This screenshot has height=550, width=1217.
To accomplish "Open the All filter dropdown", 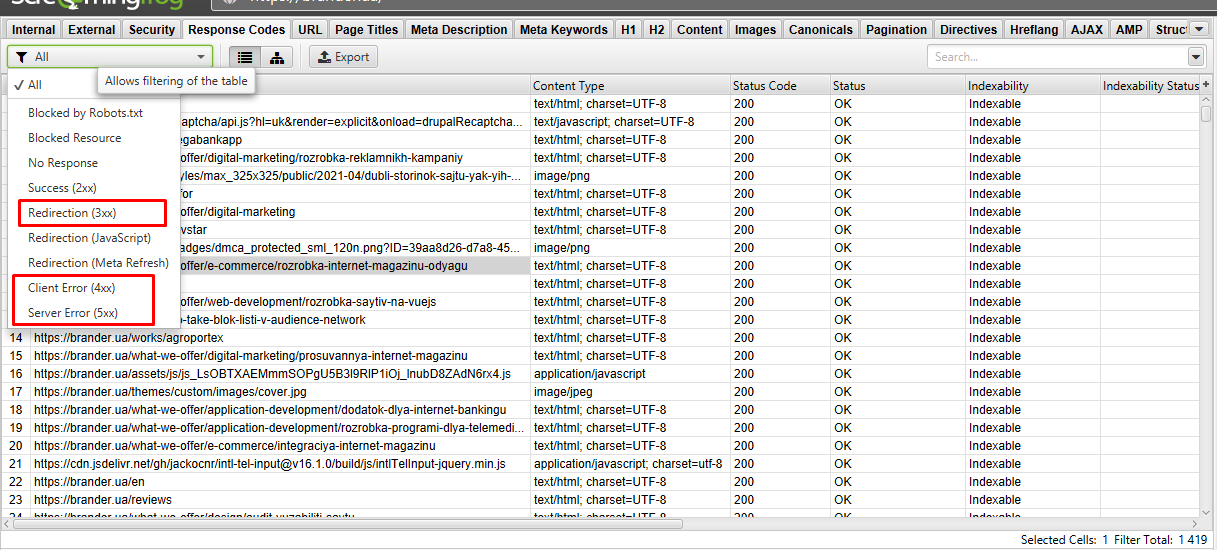I will pyautogui.click(x=110, y=57).
